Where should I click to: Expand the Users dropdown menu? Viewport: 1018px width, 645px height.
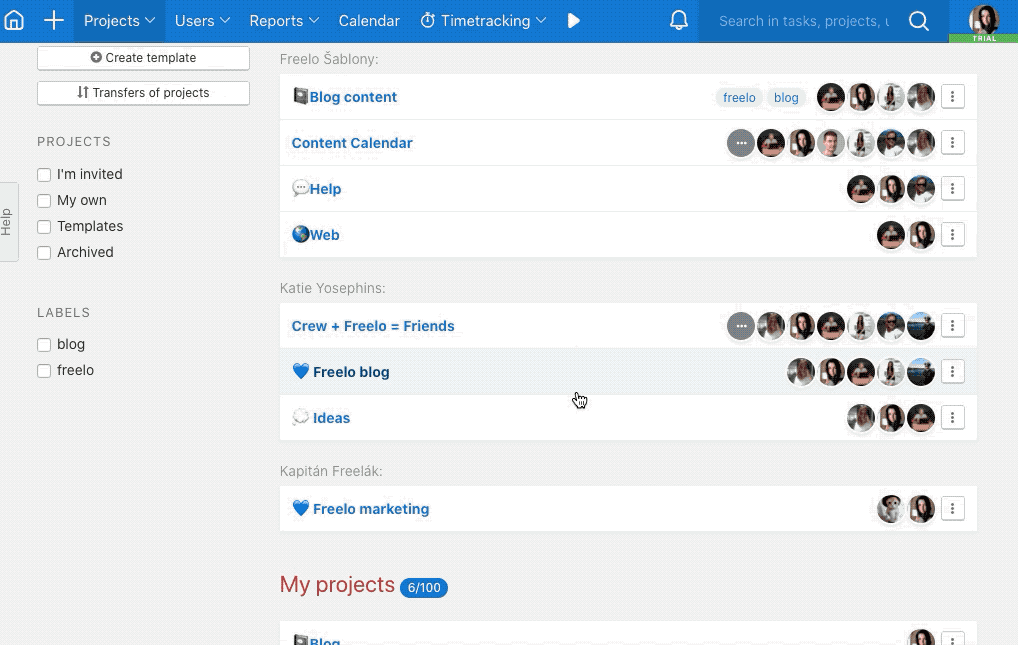click(x=203, y=21)
